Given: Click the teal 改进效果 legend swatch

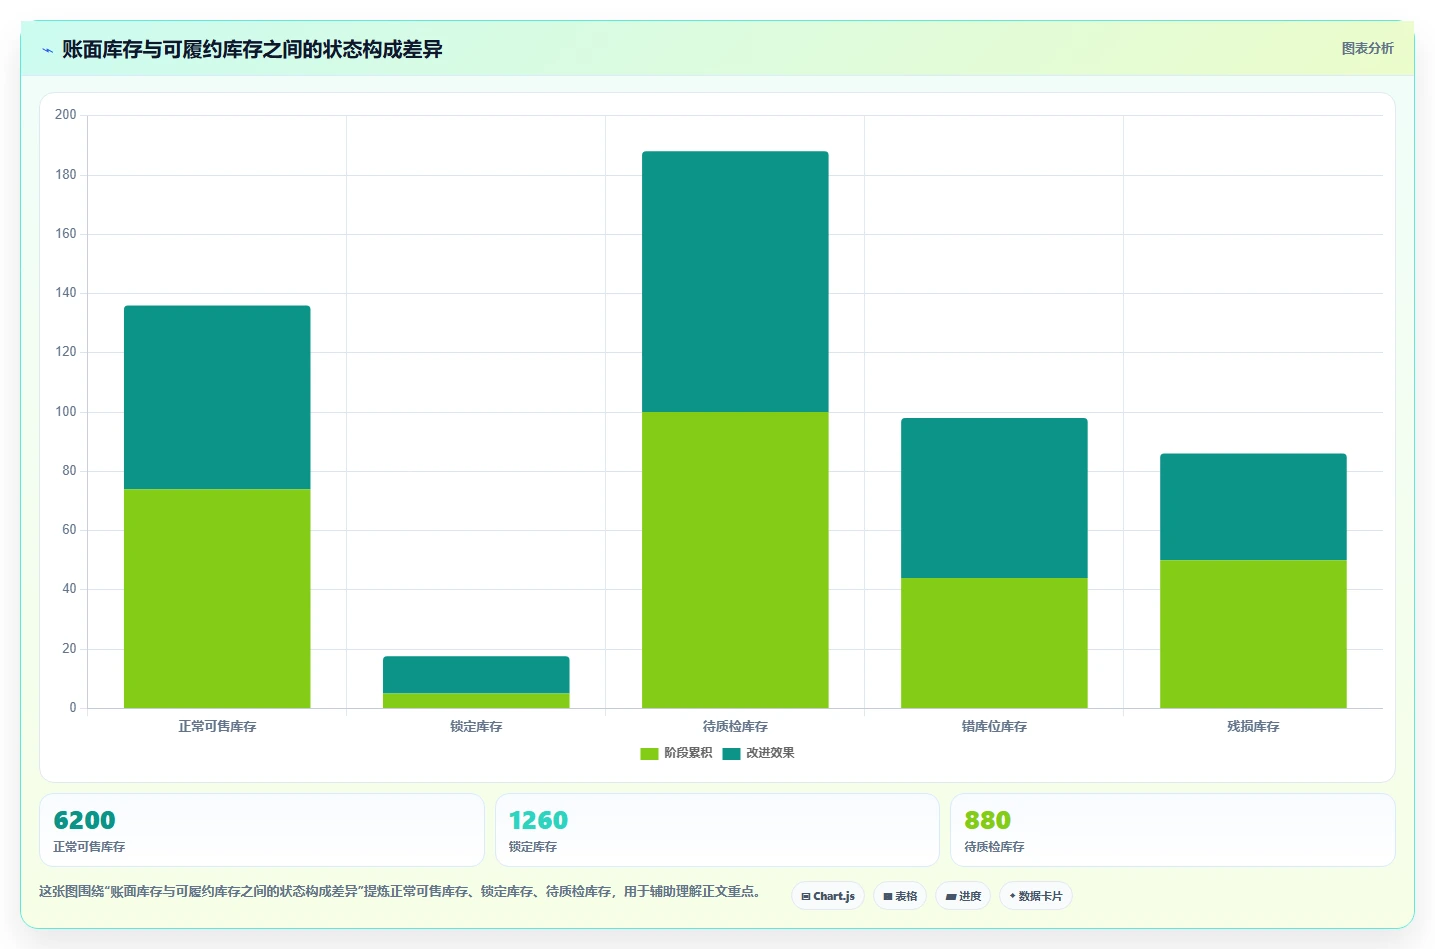Looking at the screenshot, I should tap(731, 754).
